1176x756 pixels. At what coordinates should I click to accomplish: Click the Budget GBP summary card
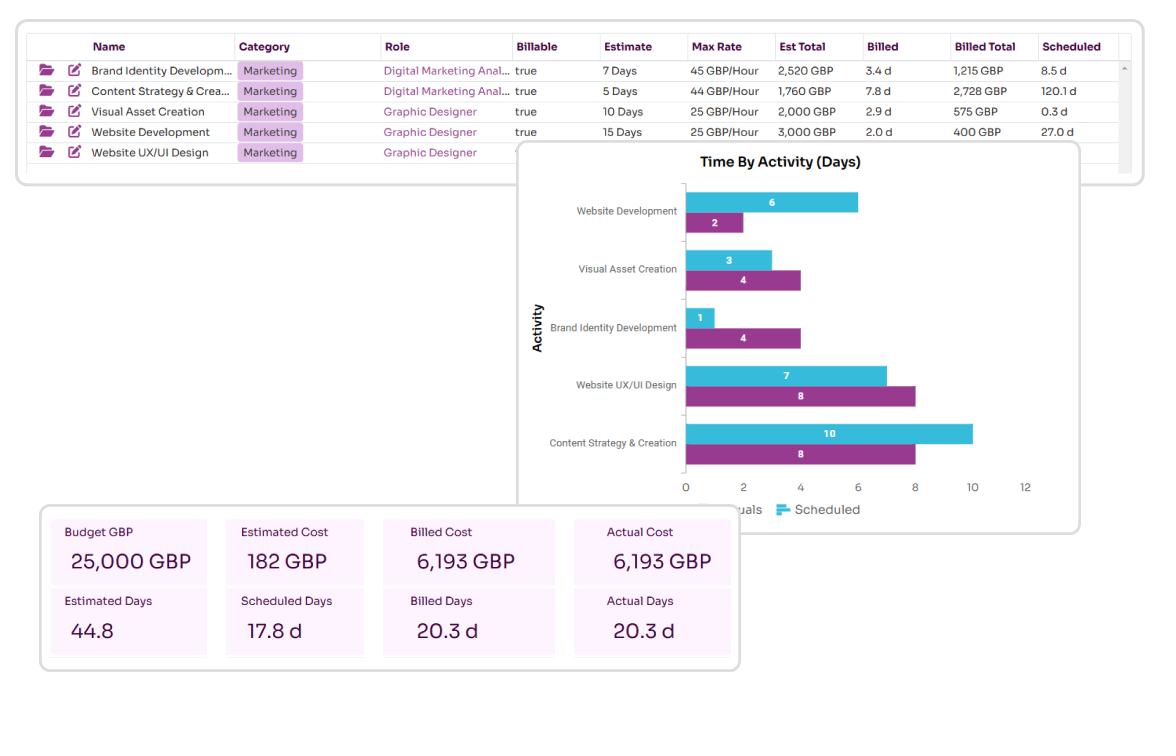(129, 551)
